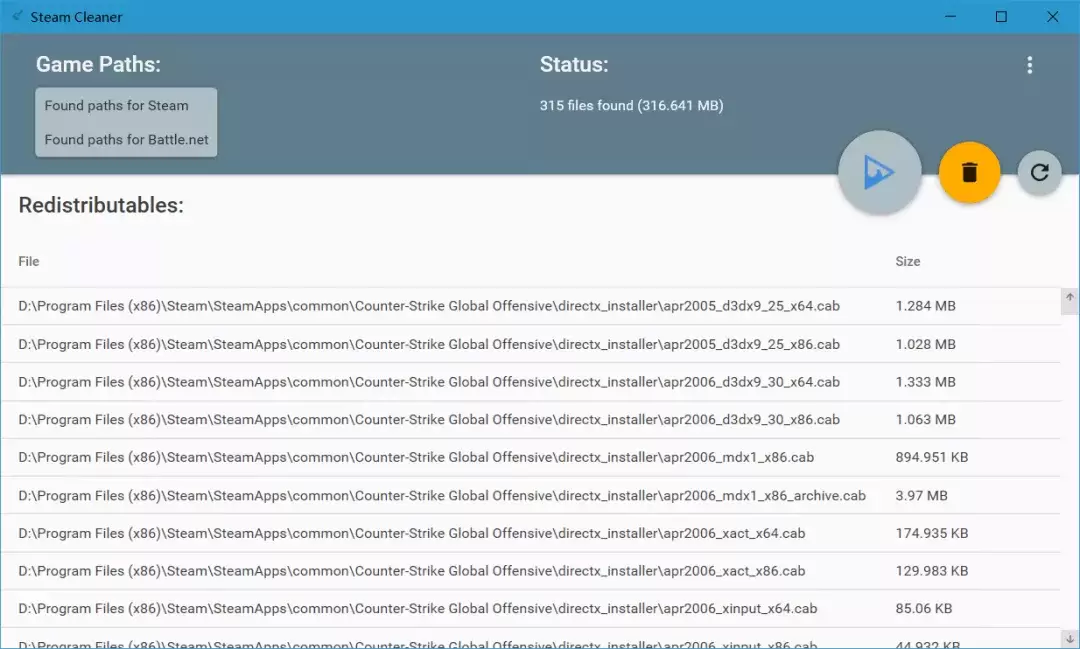Click size value 3.97 MB
This screenshot has width=1080, height=649.
(x=921, y=495)
